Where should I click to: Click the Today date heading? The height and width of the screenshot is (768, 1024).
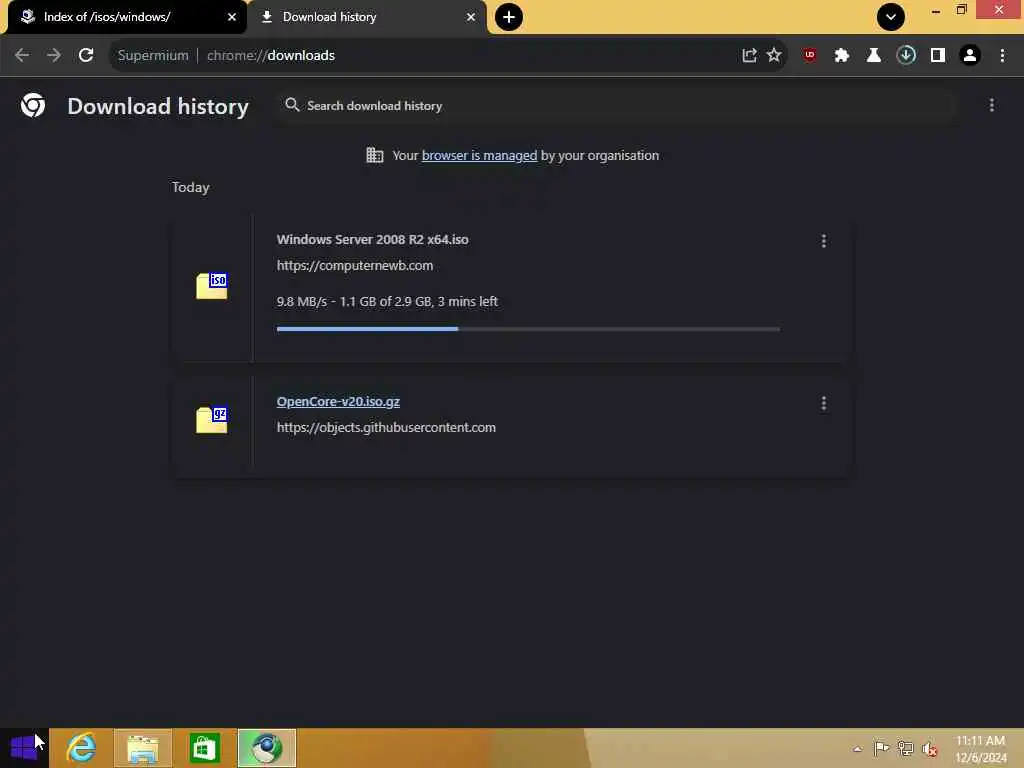(191, 187)
